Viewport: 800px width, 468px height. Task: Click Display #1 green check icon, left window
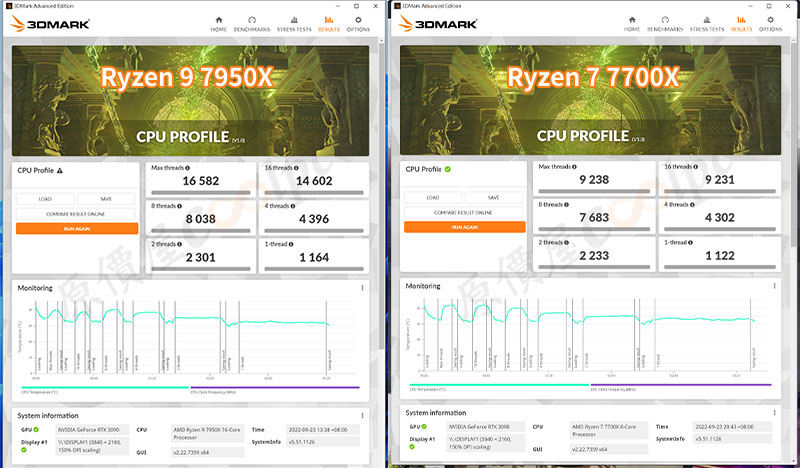coord(24,450)
